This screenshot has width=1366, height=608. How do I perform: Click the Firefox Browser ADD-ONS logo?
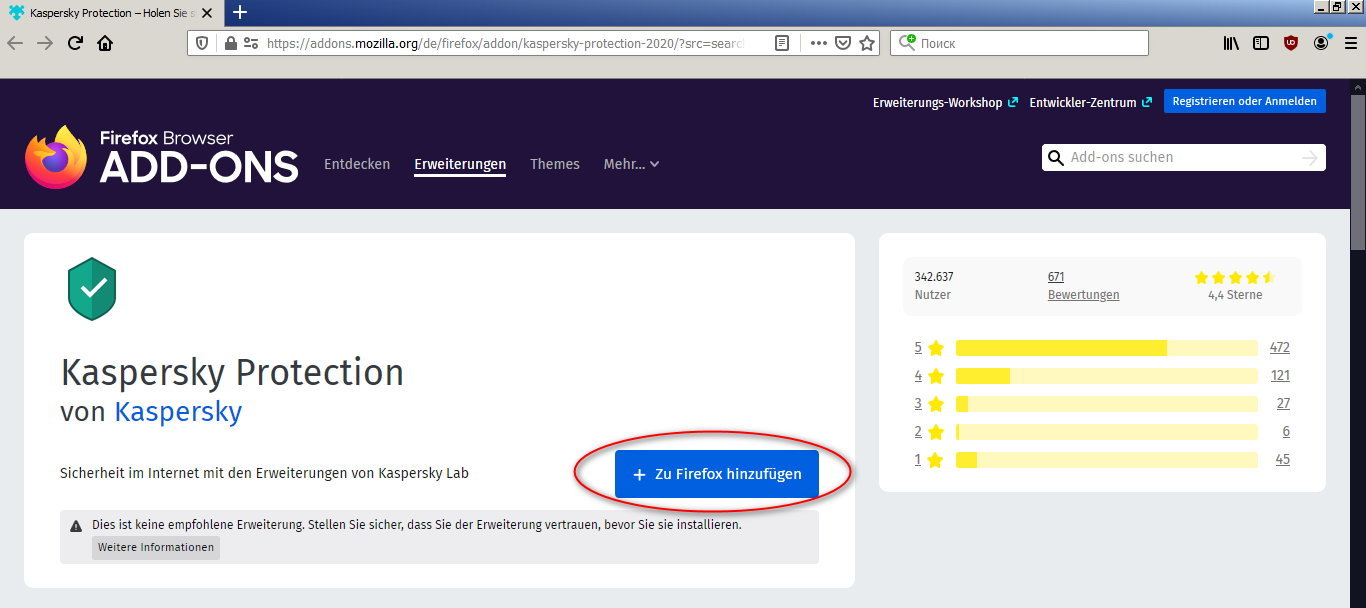[x=162, y=157]
